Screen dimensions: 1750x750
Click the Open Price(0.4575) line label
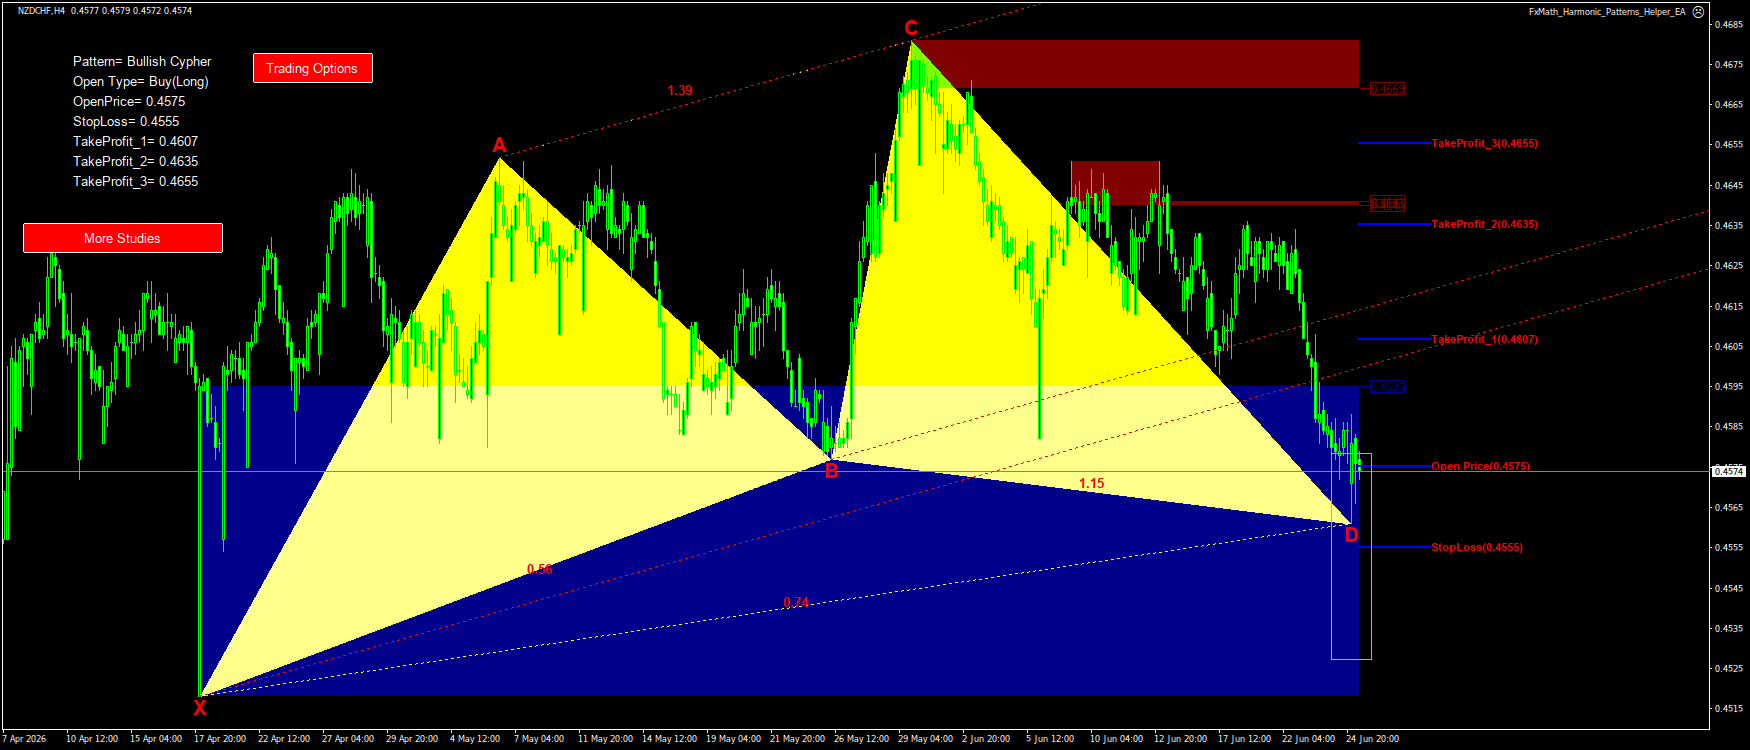coord(1480,466)
